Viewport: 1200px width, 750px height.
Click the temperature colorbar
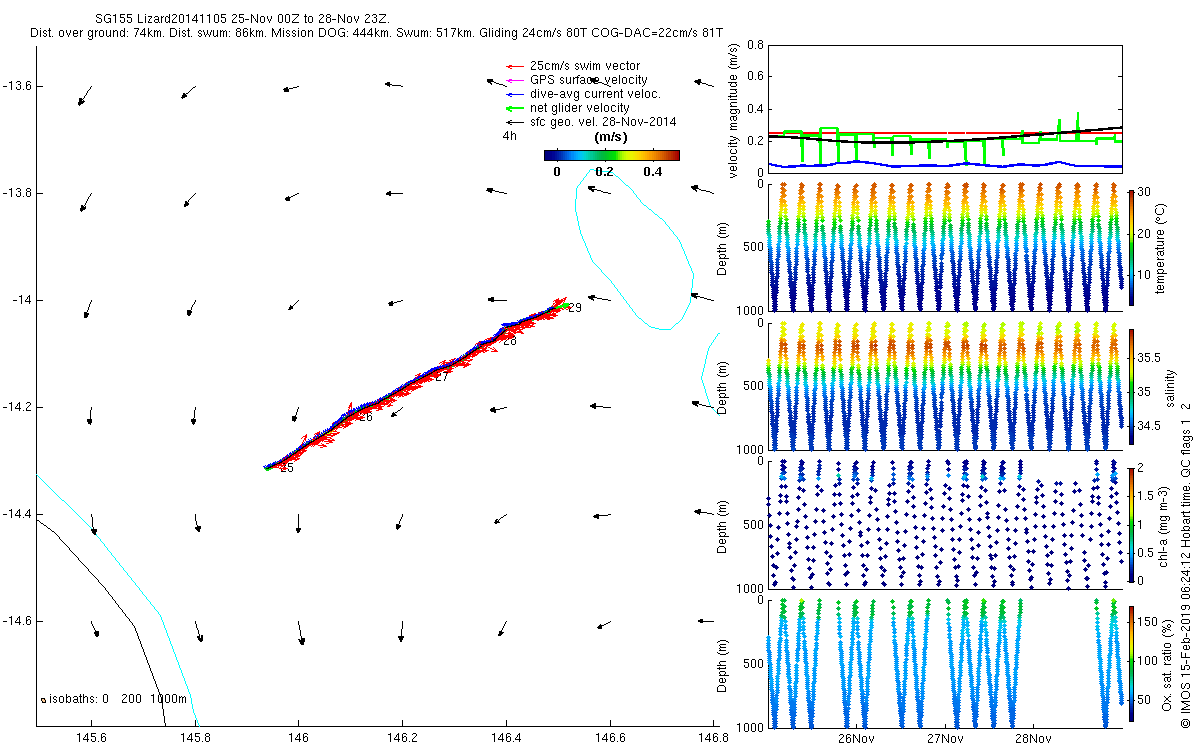1130,247
